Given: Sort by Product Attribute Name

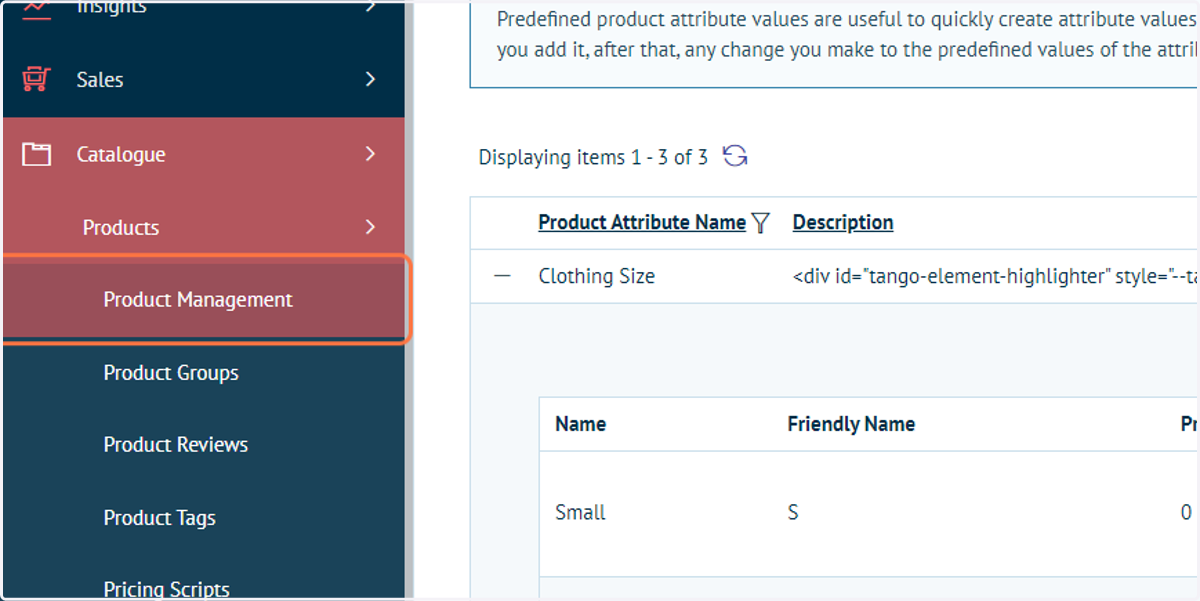Looking at the screenshot, I should point(642,223).
